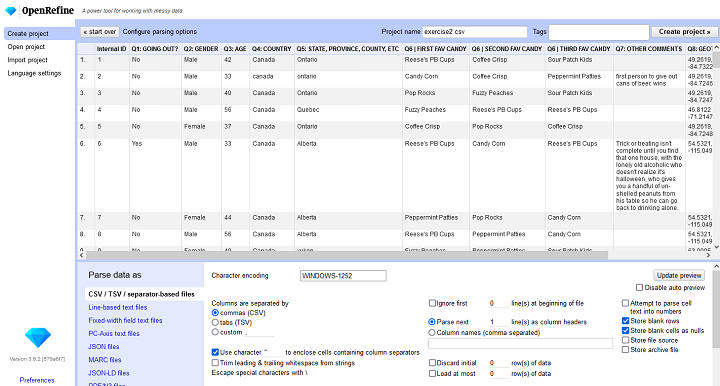The width and height of the screenshot is (720, 386).
Task: Click the Q7: OTHER COMMENTS column header
Action: click(649, 49)
